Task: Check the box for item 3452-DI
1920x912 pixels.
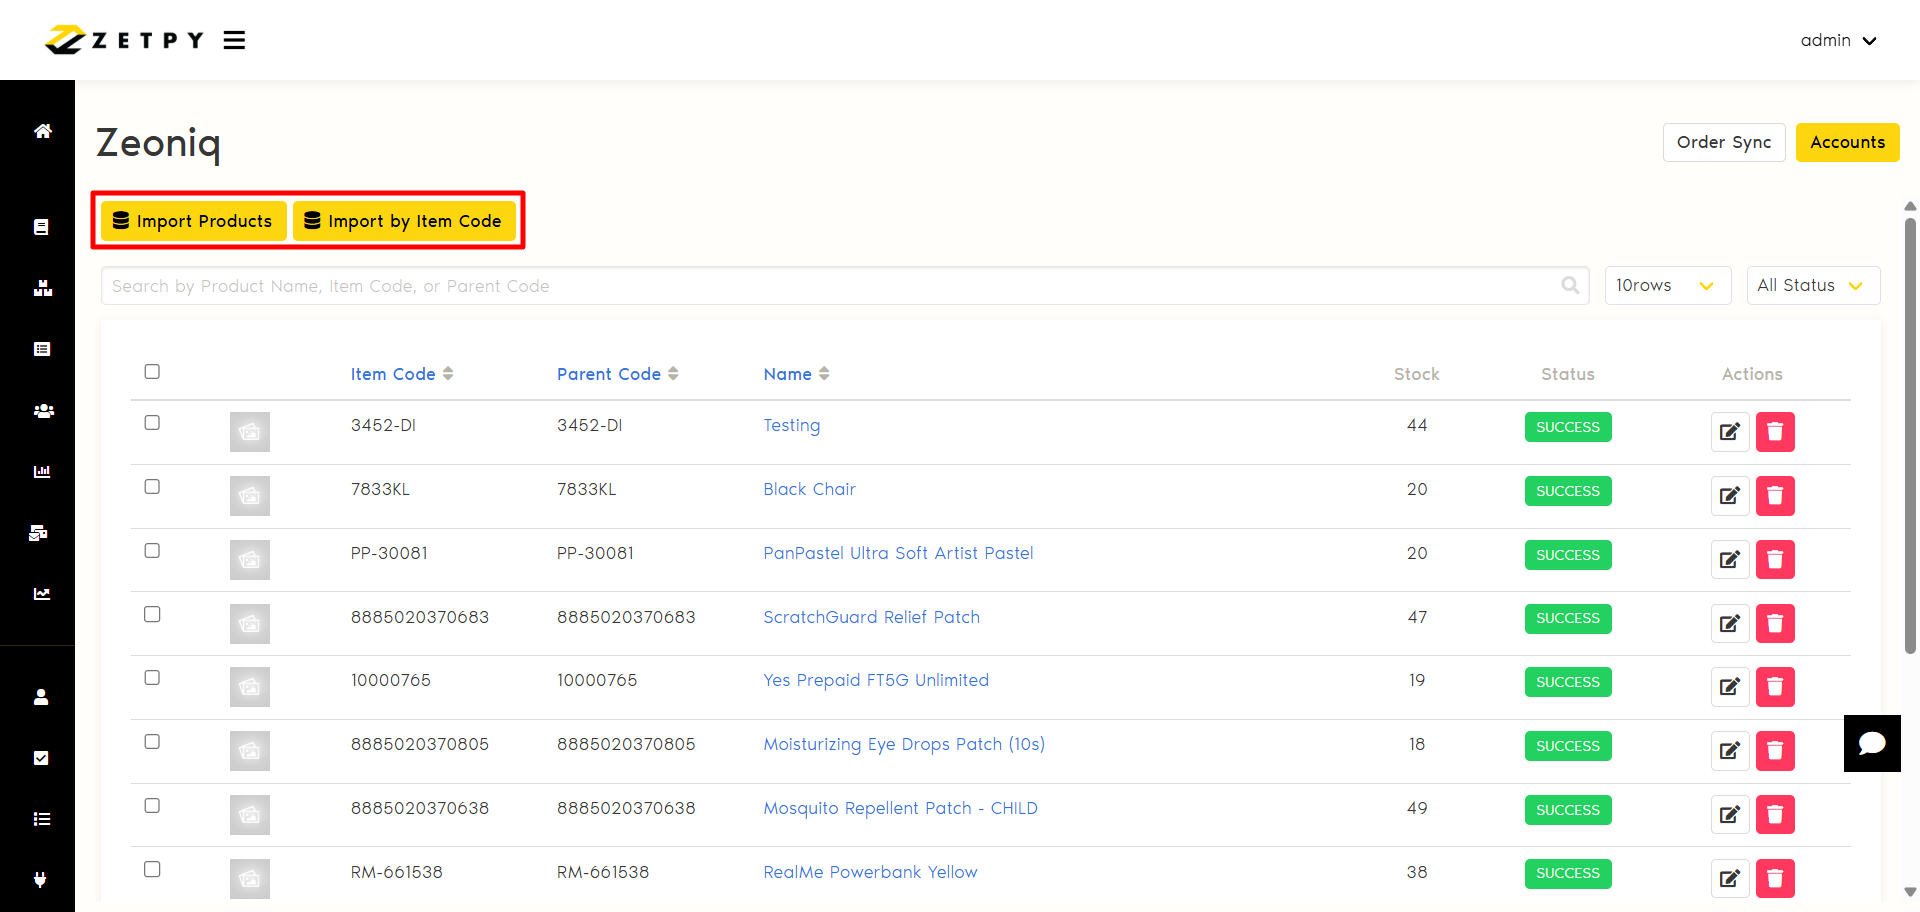Action: click(152, 422)
